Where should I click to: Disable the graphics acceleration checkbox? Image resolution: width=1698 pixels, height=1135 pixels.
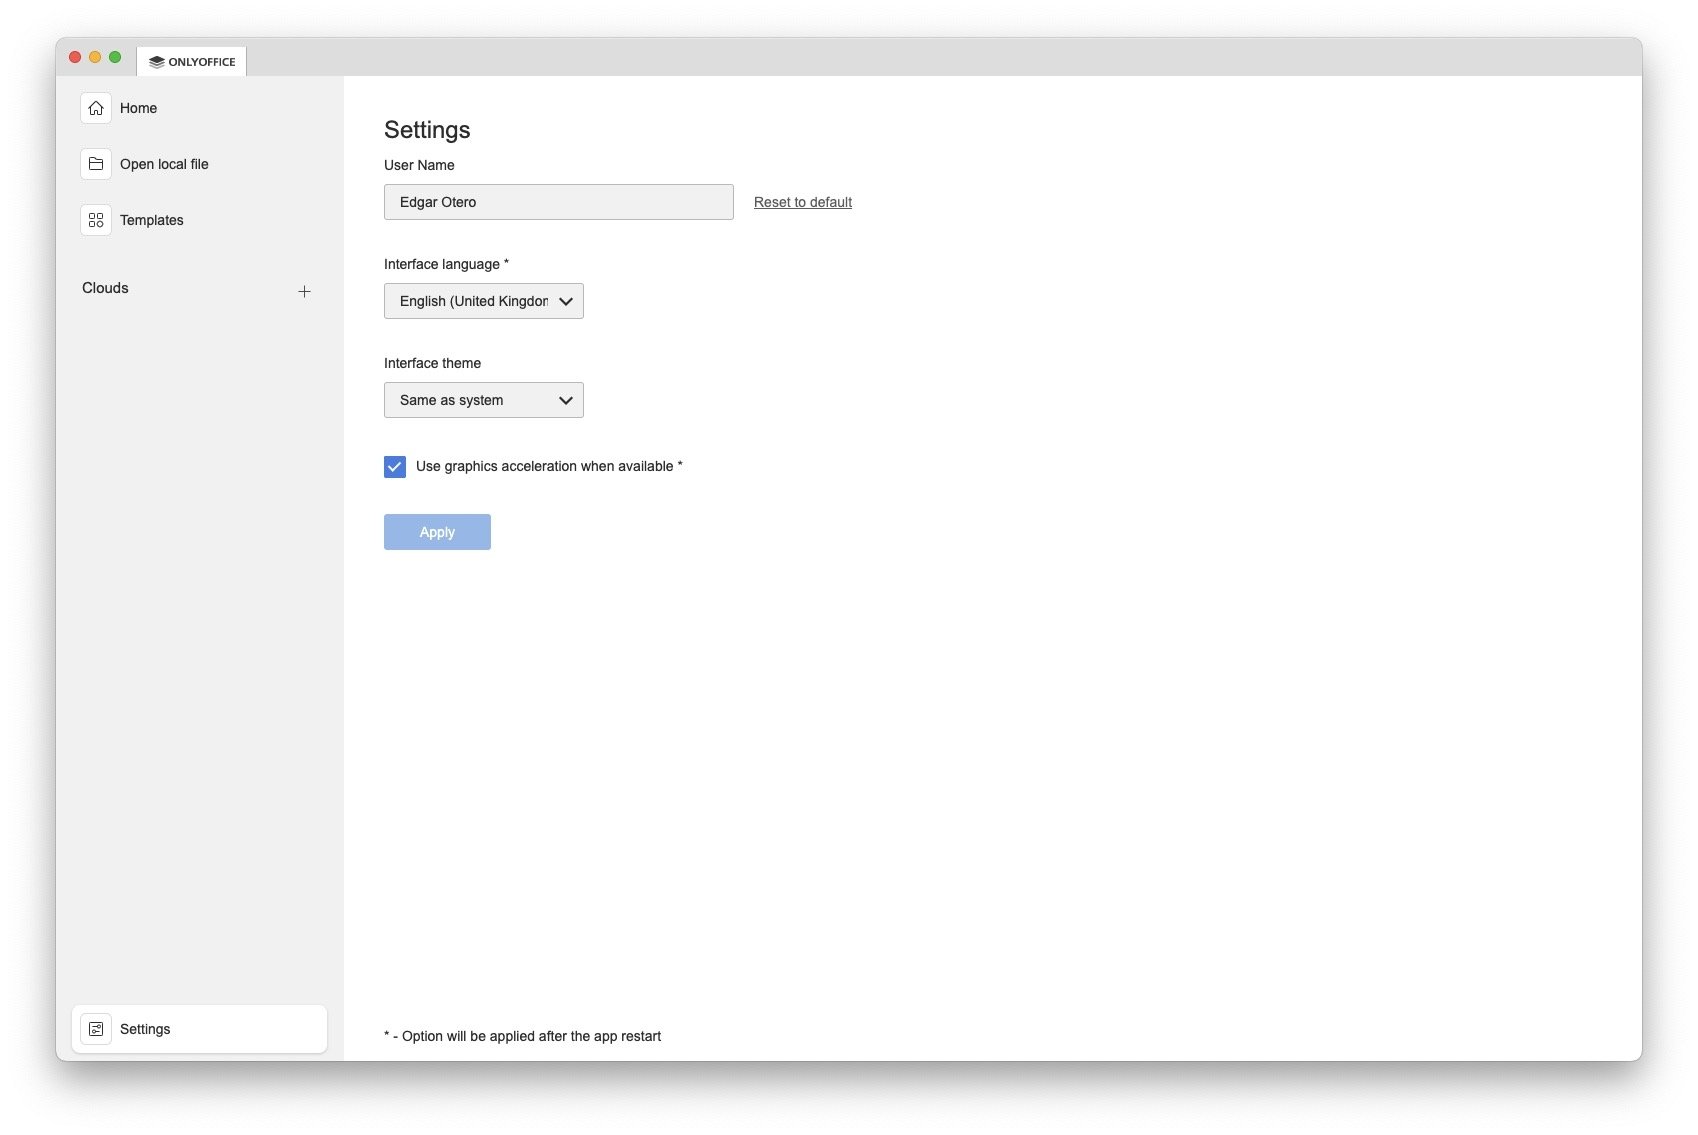pyautogui.click(x=395, y=467)
